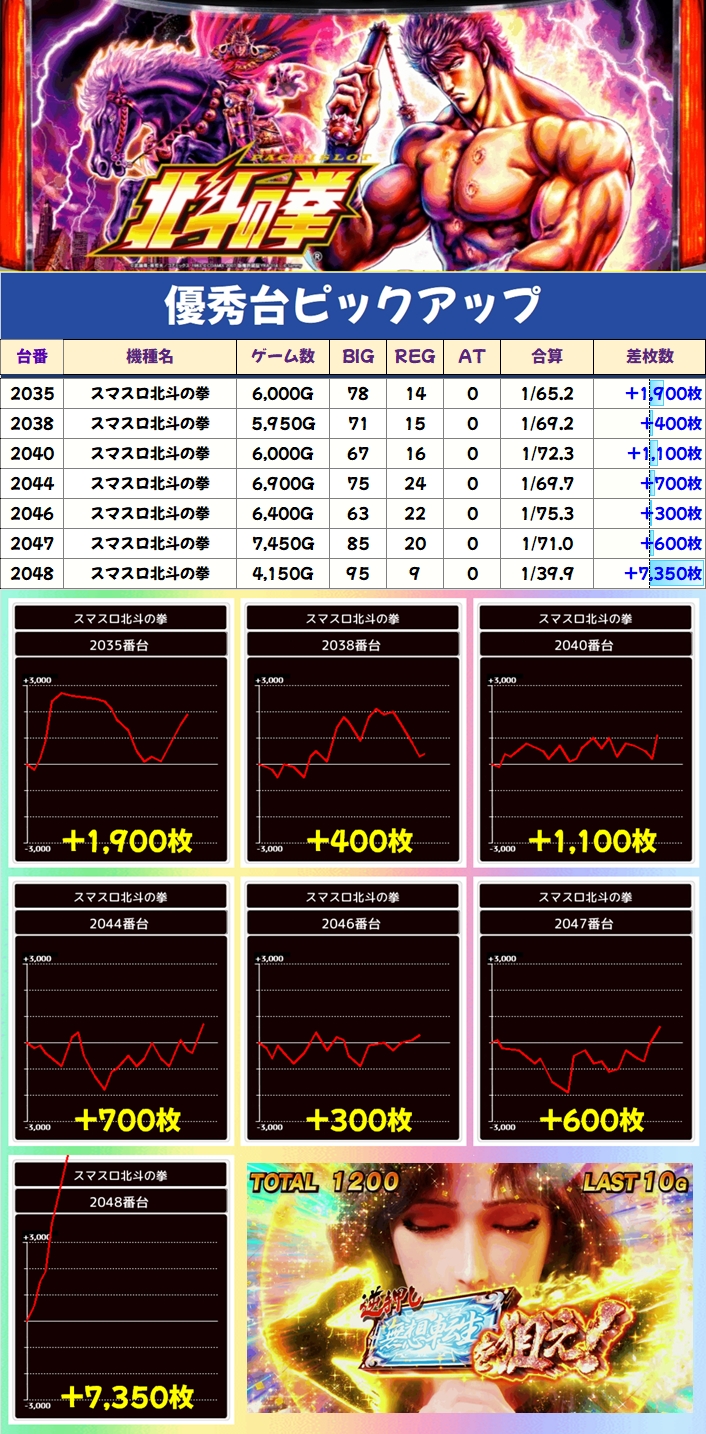Click the 1/69.7 combined rate cell
This screenshot has height=1434, width=706.
(547, 484)
